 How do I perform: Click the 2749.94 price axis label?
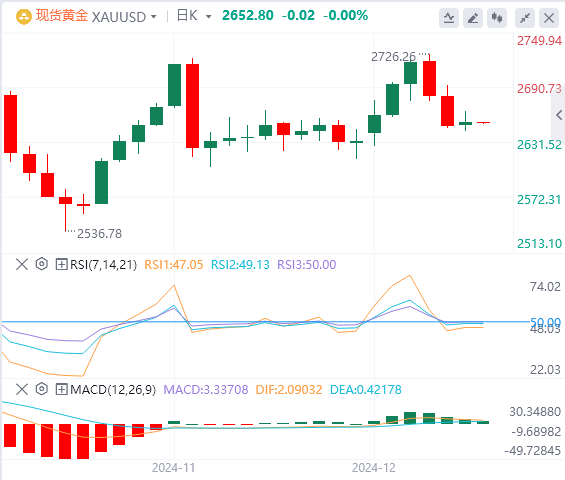point(539,41)
